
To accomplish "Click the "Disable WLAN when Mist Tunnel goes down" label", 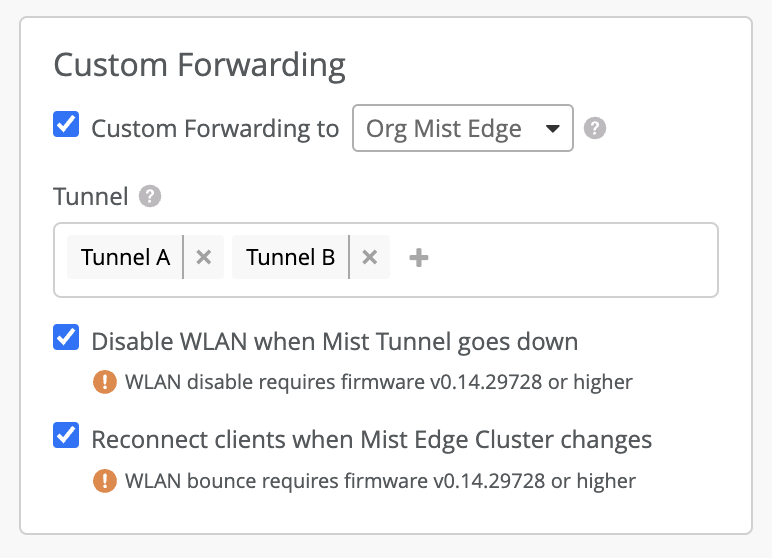I will [x=334, y=342].
